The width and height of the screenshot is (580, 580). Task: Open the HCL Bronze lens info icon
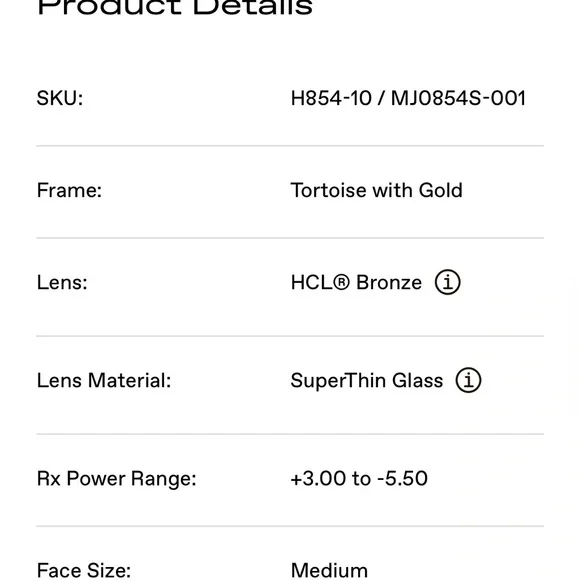(x=448, y=282)
